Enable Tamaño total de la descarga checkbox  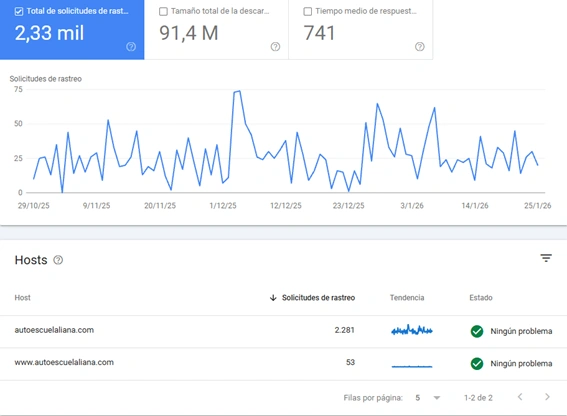coord(163,12)
